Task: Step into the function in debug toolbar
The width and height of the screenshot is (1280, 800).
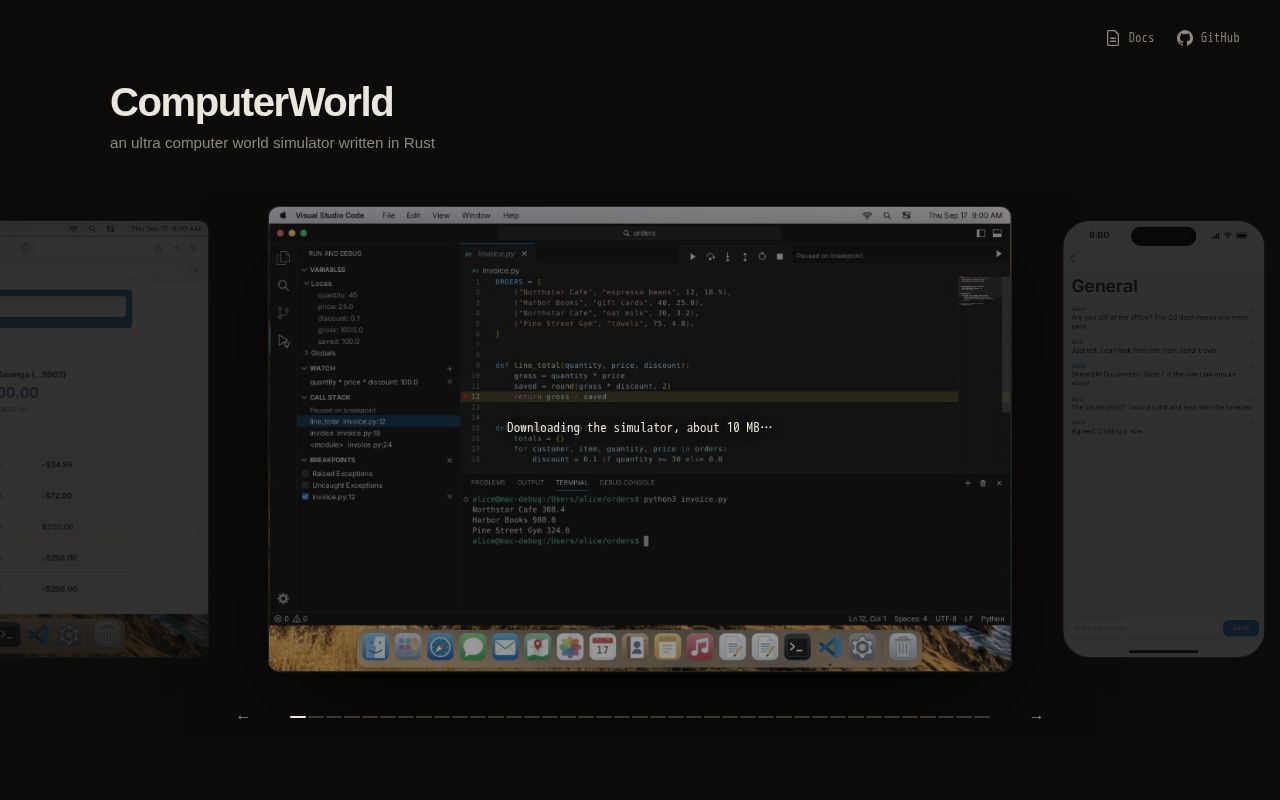Action: tap(727, 256)
